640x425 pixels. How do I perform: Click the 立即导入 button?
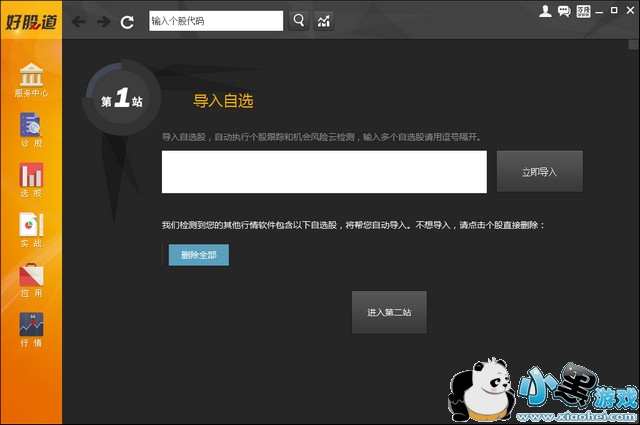(540, 171)
